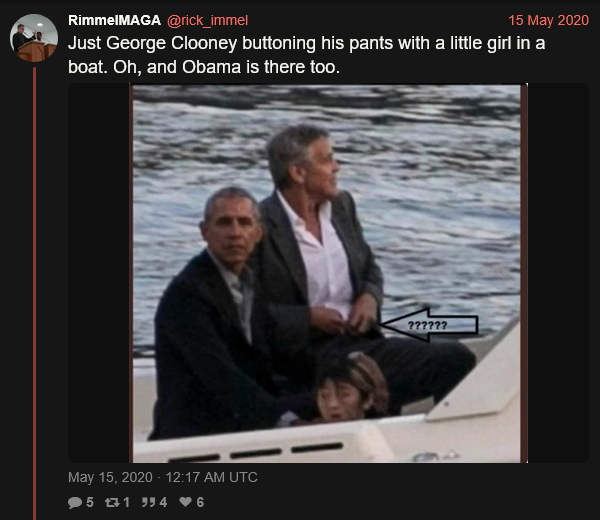
Task: Click the arrow with question marks in photo
Action: [x=430, y=325]
